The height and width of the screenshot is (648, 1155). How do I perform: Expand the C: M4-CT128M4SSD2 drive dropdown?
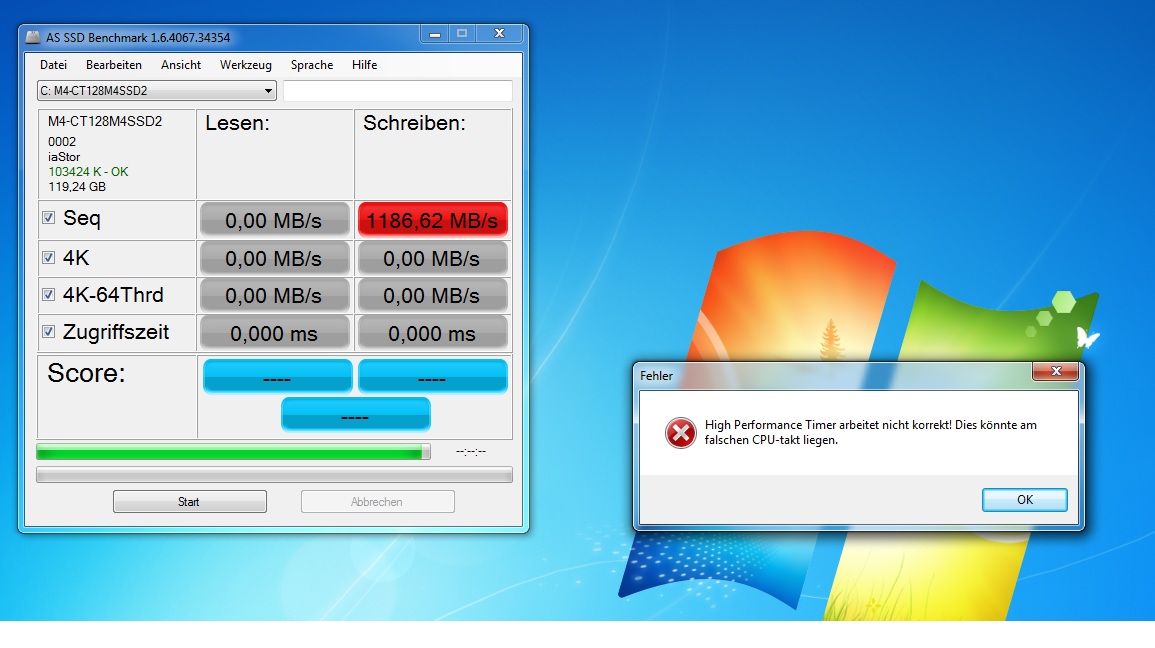tap(157, 91)
